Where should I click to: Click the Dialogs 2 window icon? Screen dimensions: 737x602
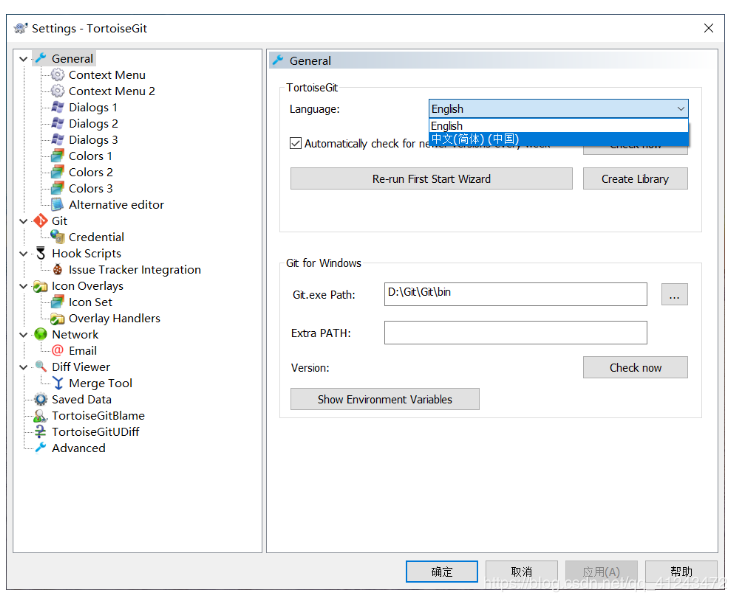[57, 123]
